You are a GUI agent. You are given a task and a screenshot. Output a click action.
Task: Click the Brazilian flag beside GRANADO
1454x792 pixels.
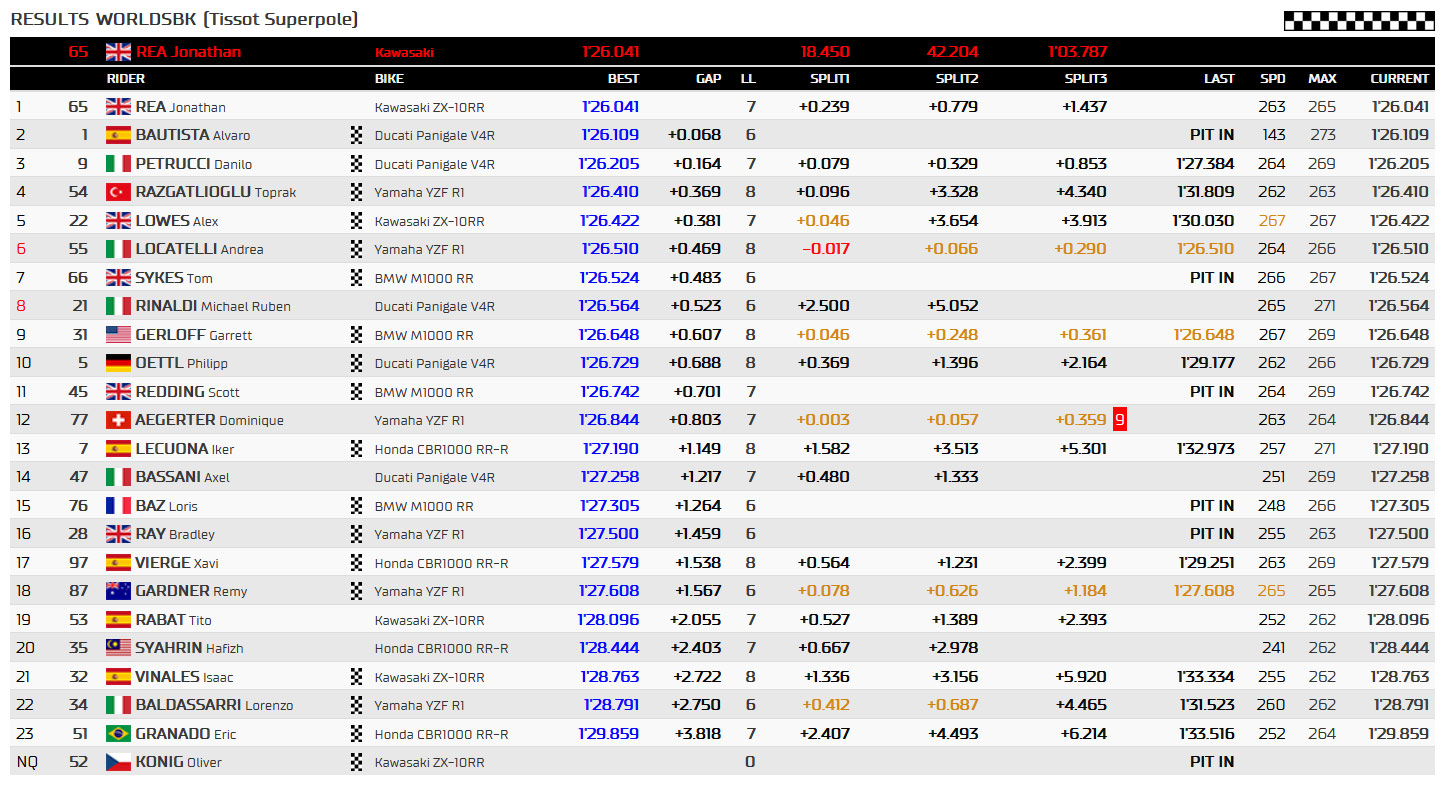[x=118, y=734]
